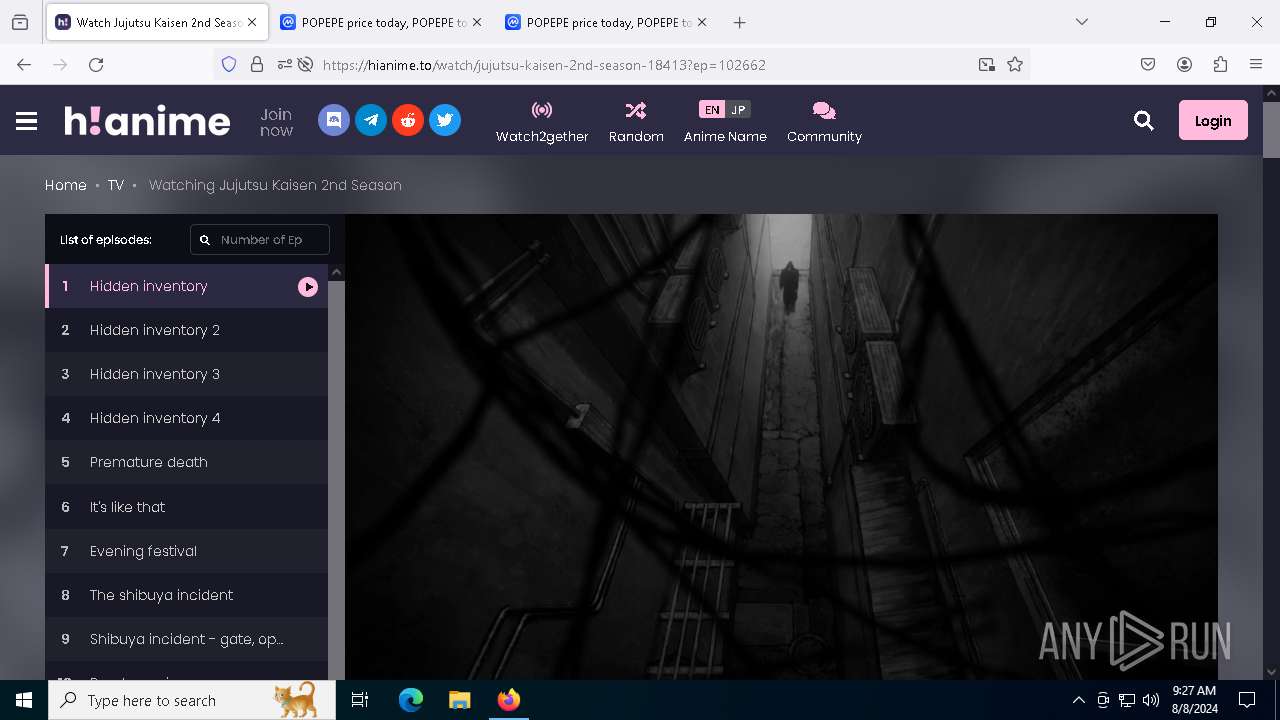
Task: Click the page vertical scrollbar thumb
Action: [x=1272, y=130]
